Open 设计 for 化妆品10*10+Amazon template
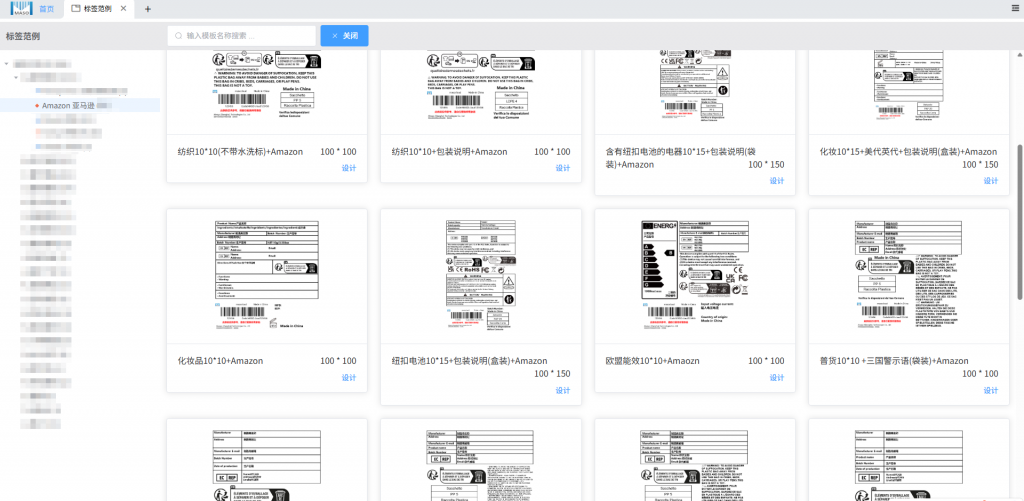This screenshot has width=1024, height=501. click(349, 377)
